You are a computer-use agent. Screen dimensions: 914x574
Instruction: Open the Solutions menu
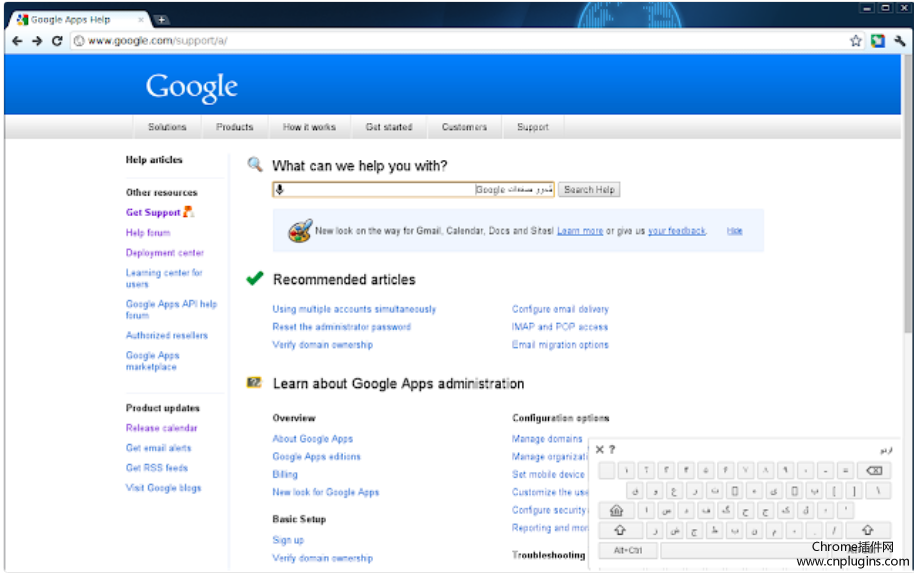coord(167,127)
